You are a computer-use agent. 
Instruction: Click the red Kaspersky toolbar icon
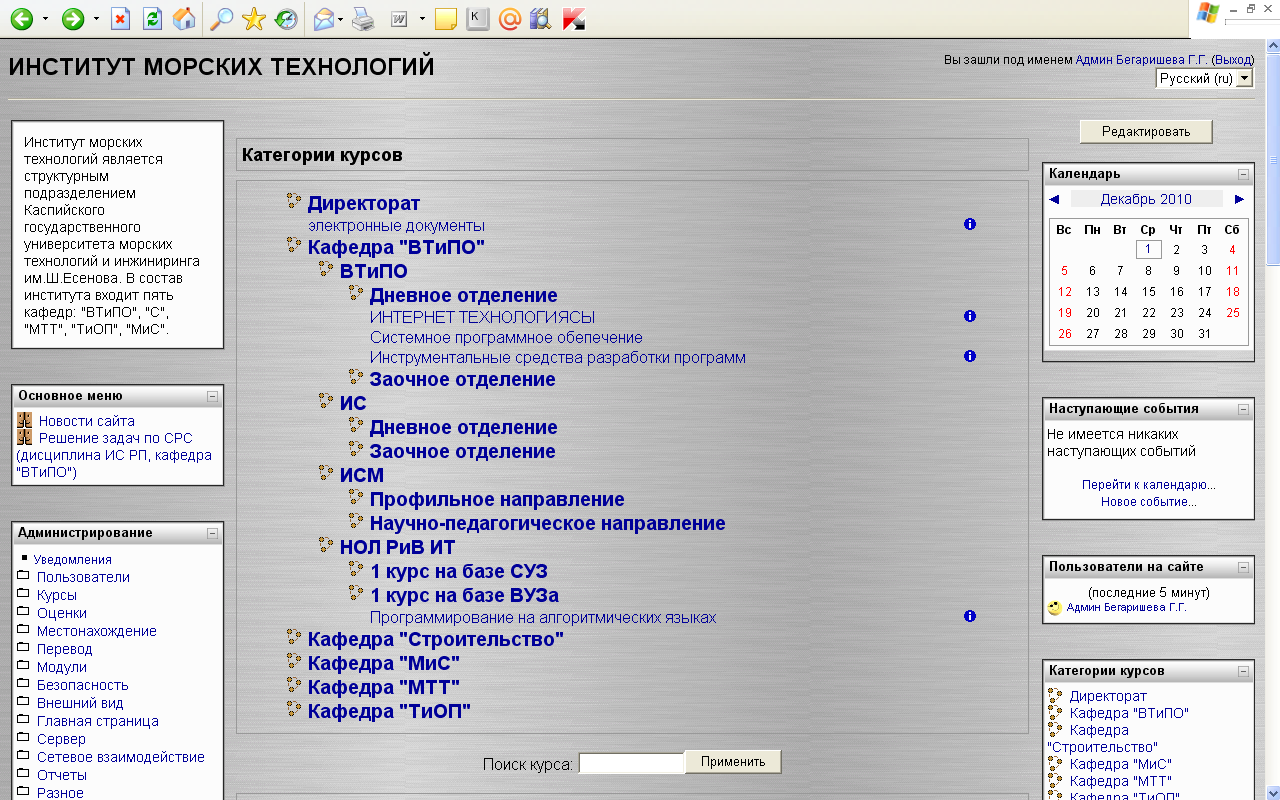point(573,18)
